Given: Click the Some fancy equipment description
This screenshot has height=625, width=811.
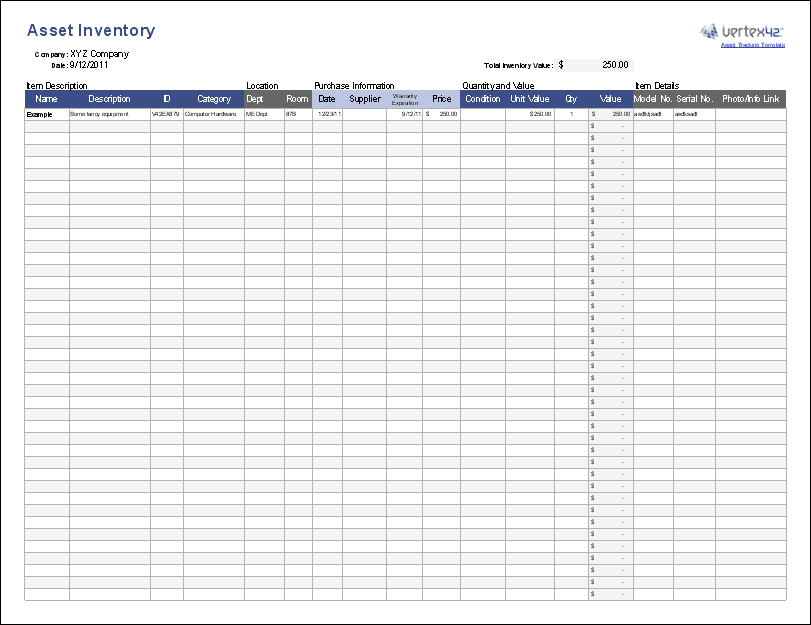Looking at the screenshot, I should pyautogui.click(x=100, y=114).
